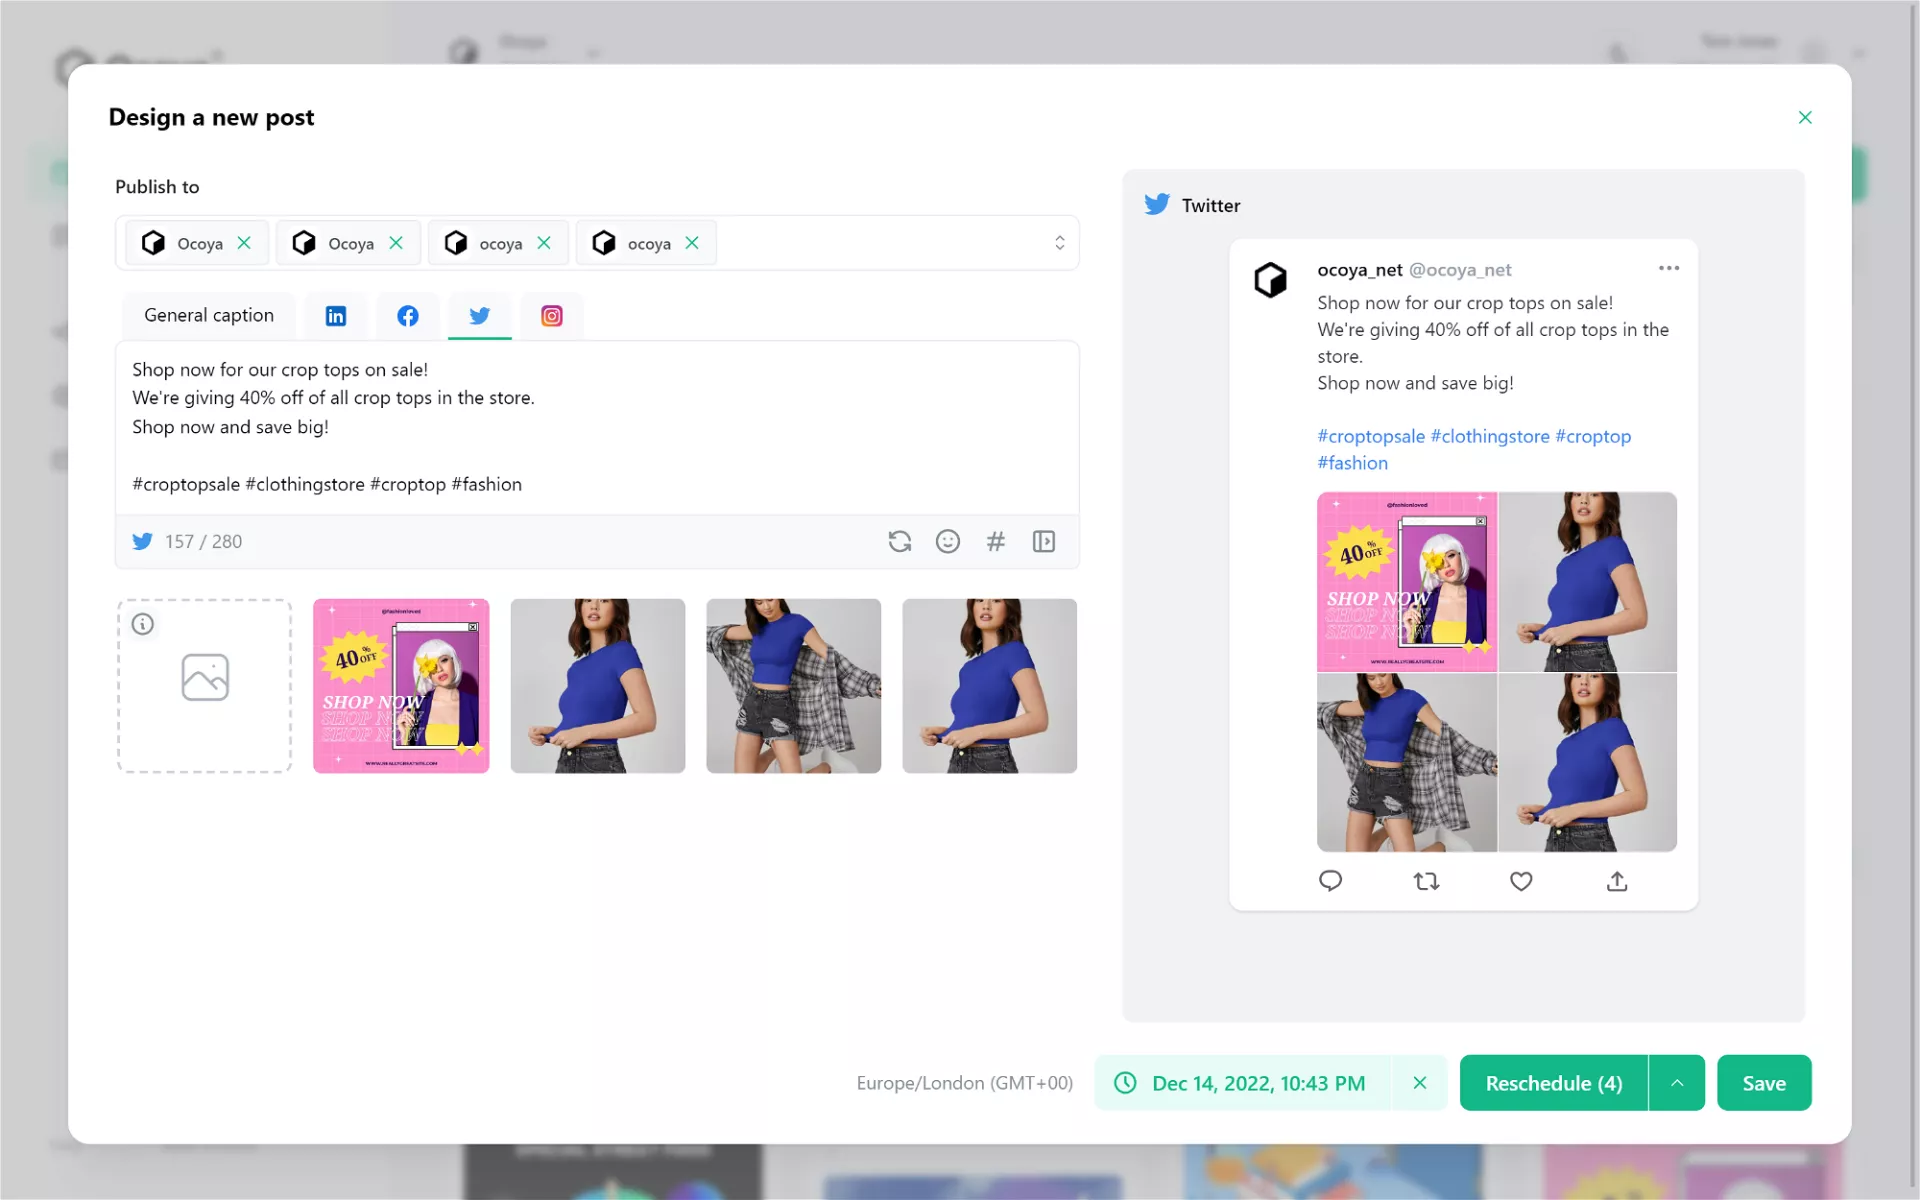1920x1200 pixels.
Task: Clear the scheduled date and time
Action: [1419, 1083]
